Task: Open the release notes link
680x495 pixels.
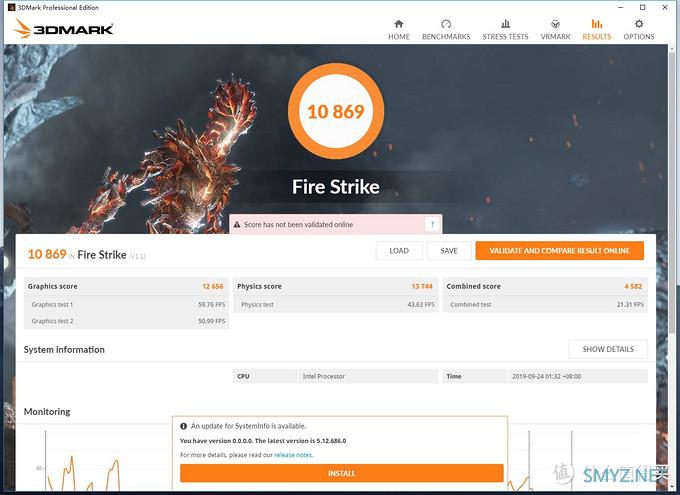Action: click(293, 455)
